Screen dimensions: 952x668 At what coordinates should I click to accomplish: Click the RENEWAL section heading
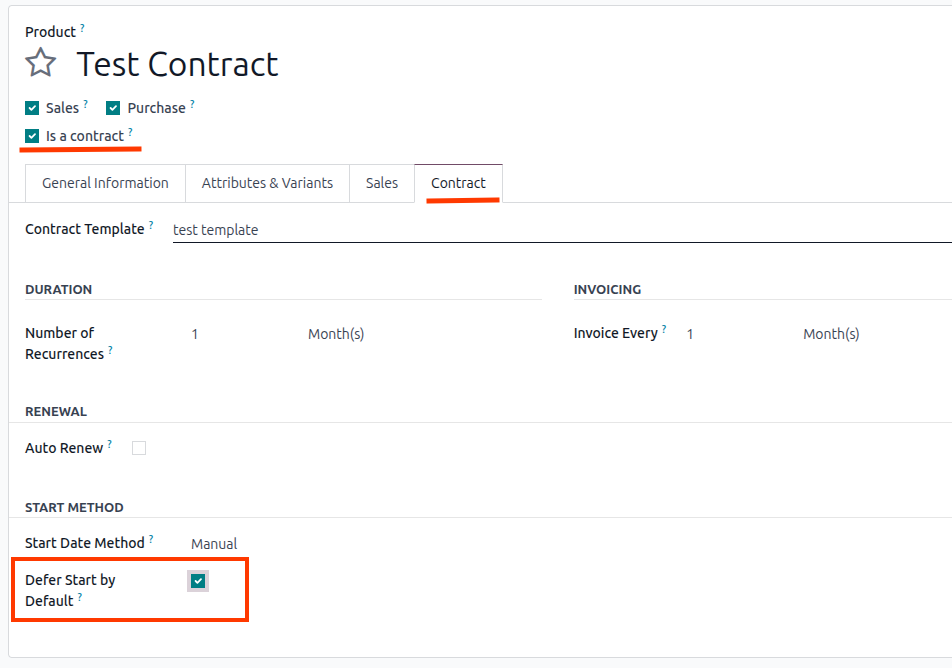[x=56, y=411]
